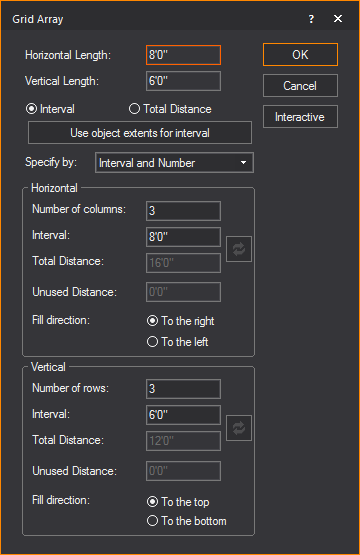Screen dimensions: 360x555
Task: Confirm with the OK button
Action: 300,55
